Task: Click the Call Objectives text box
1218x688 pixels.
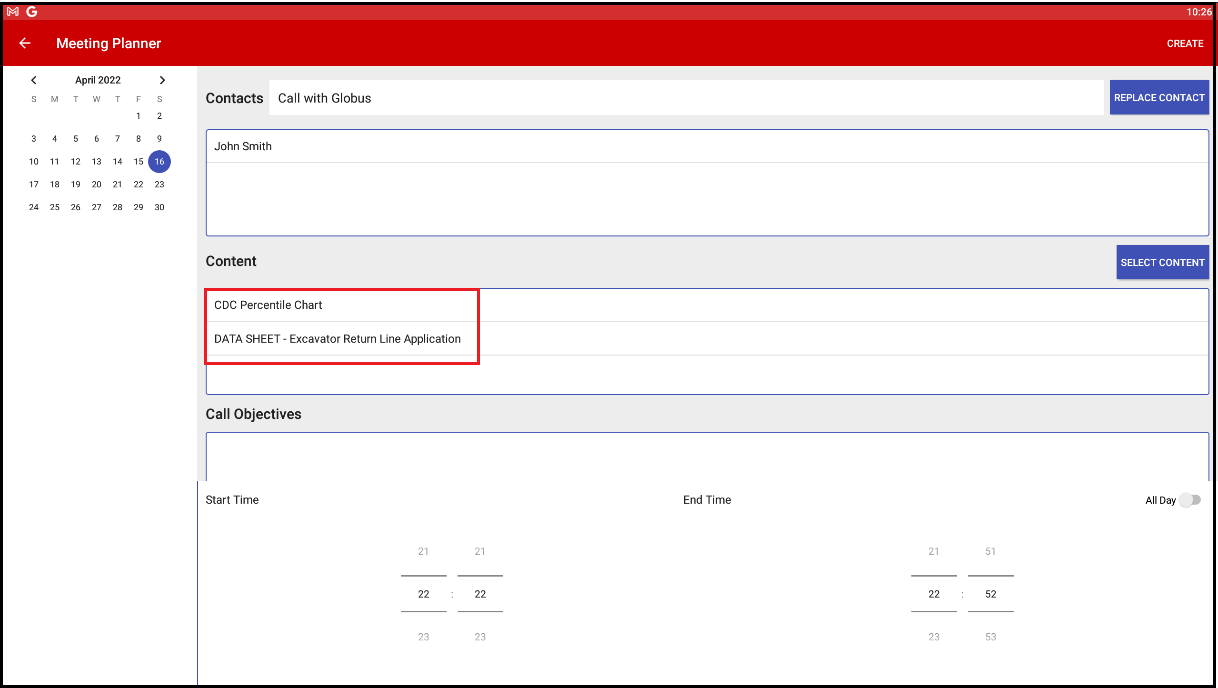Action: [x=706, y=456]
